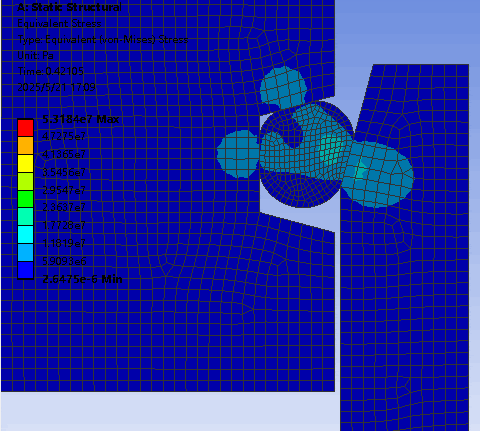This screenshot has height=431, width=480.
Task: Click the Type: Equivalent (von-Mises) Stress line
Action: (103, 40)
